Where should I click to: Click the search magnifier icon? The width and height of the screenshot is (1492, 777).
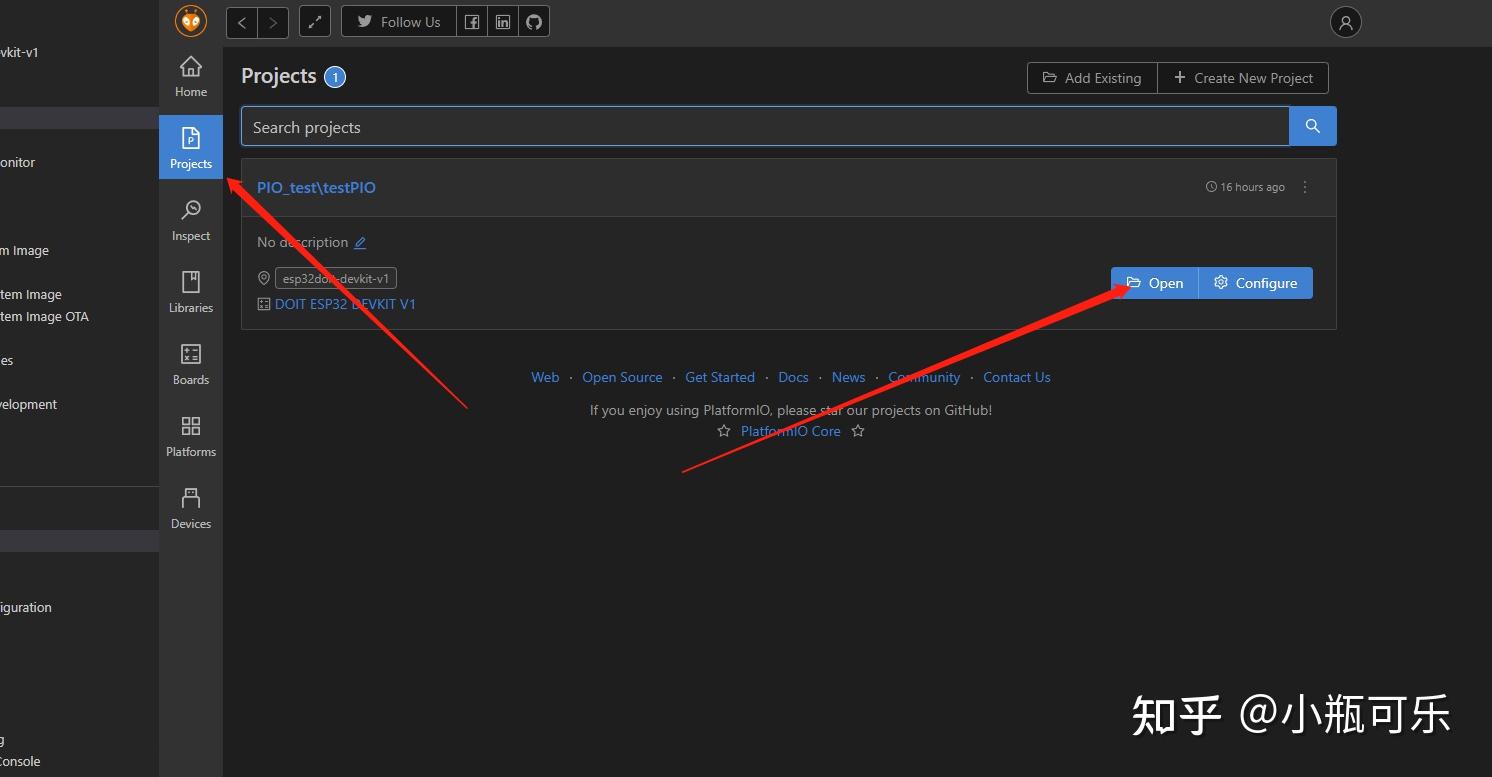1312,126
